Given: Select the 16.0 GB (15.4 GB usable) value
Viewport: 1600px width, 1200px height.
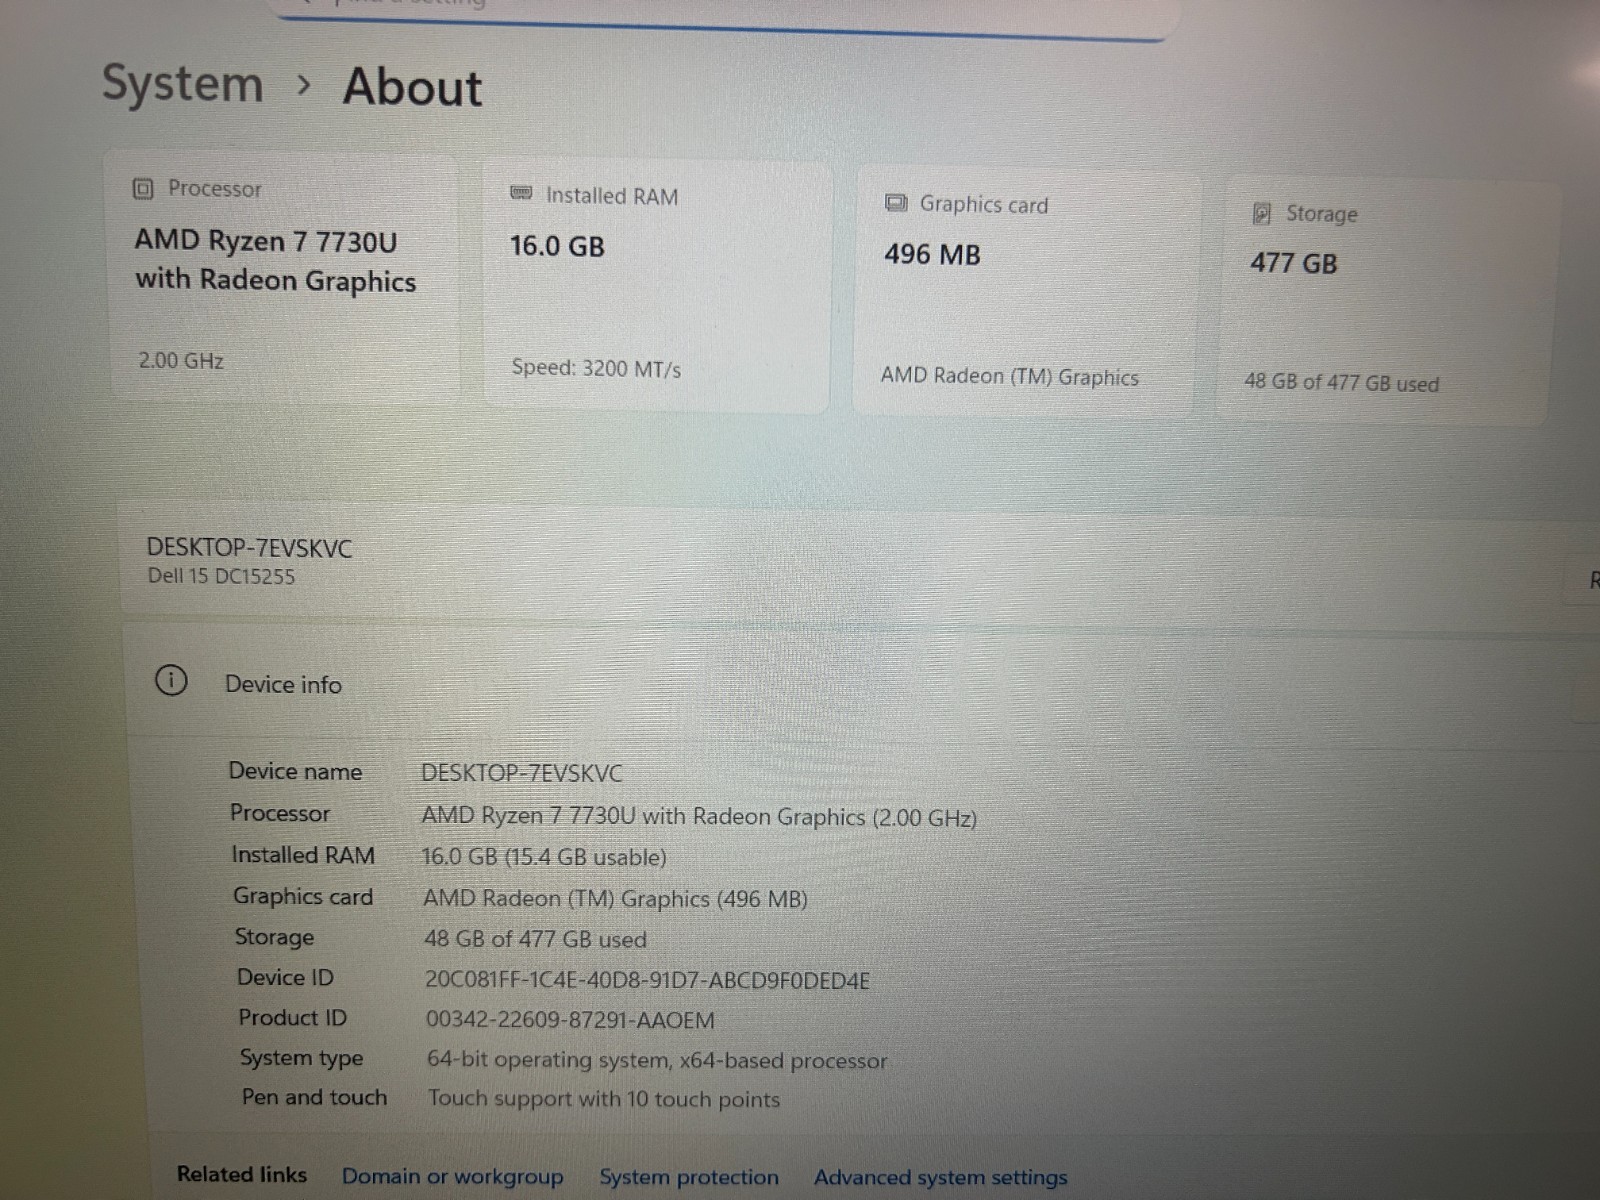Looking at the screenshot, I should 544,857.
